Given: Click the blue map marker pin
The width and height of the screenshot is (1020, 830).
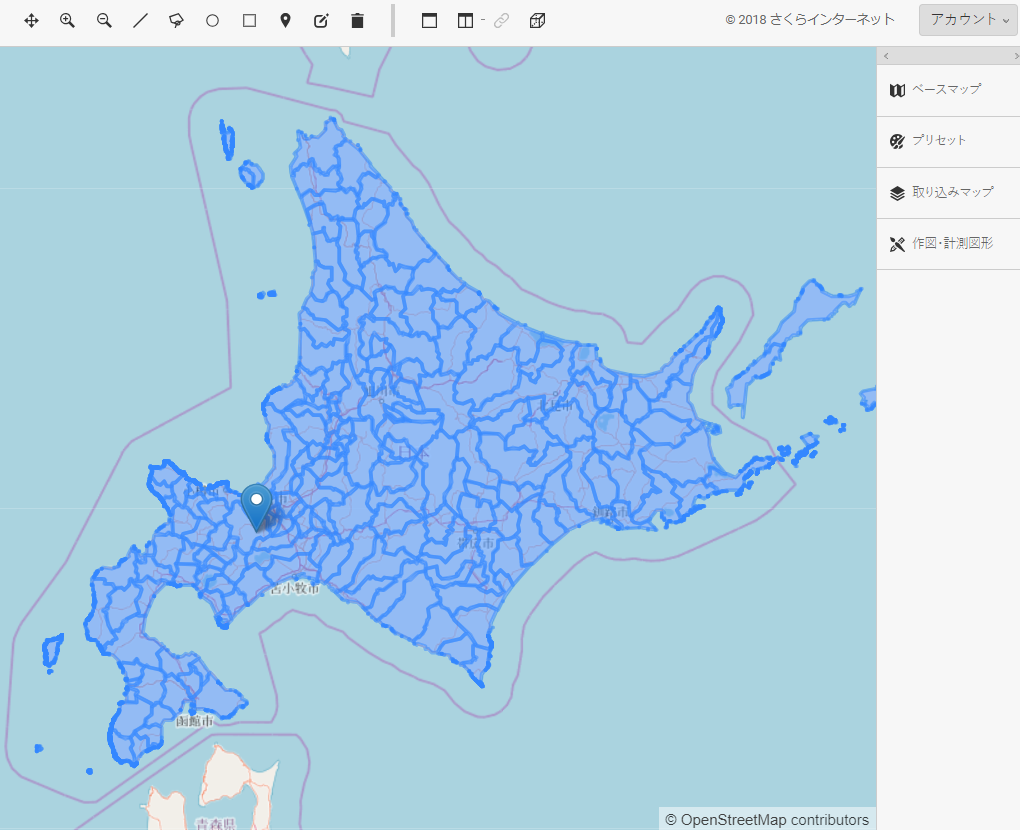Looking at the screenshot, I should (x=256, y=507).
